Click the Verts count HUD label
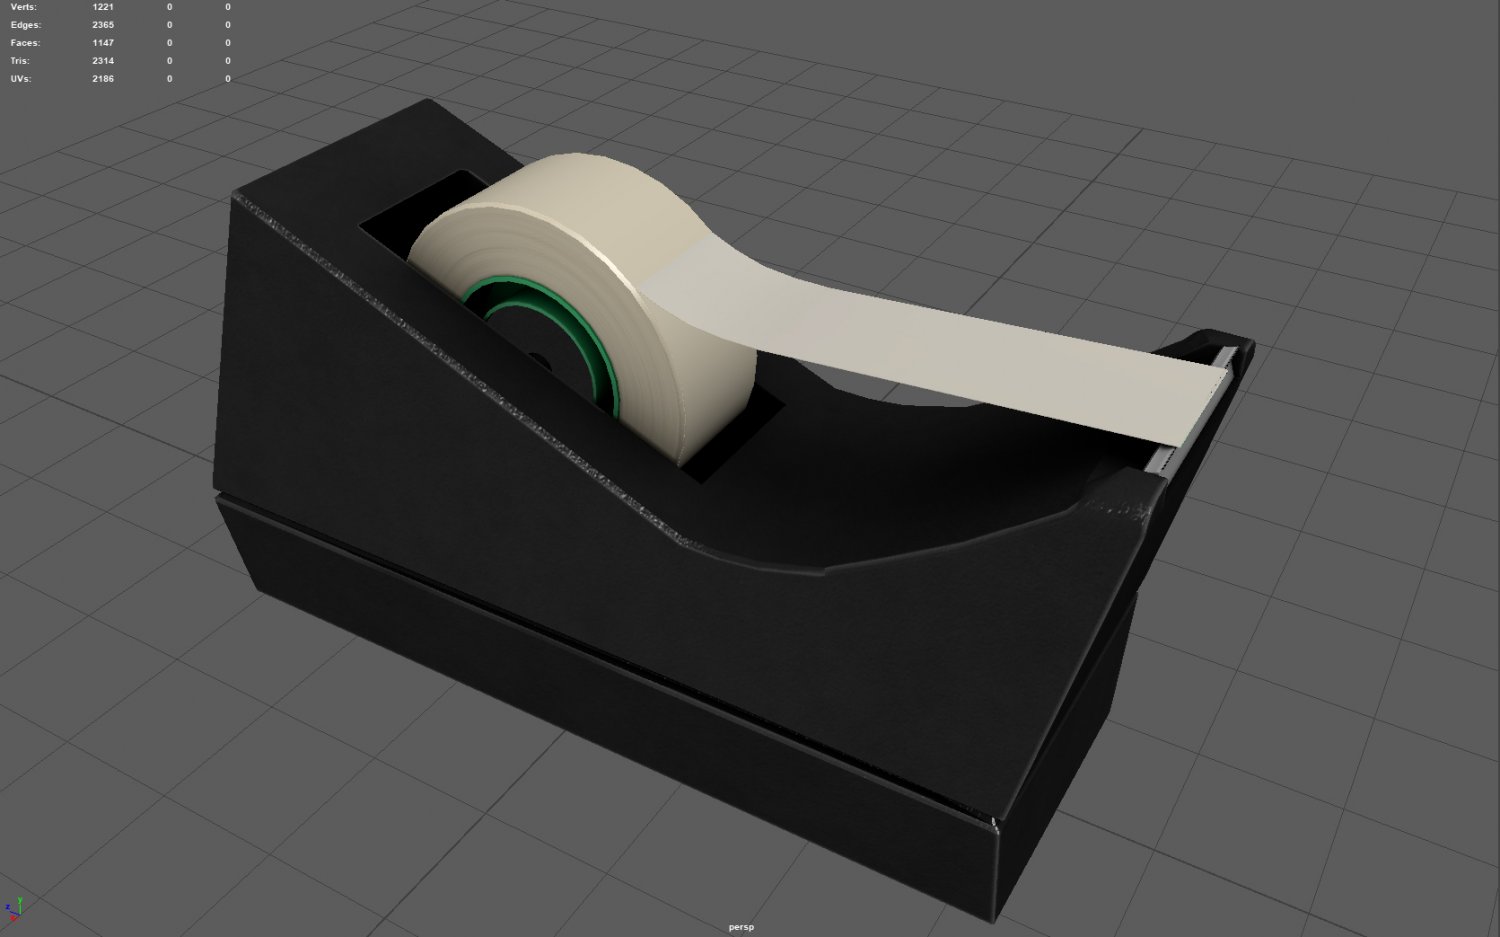Screen dimensions: 1500x937 pos(25,6)
